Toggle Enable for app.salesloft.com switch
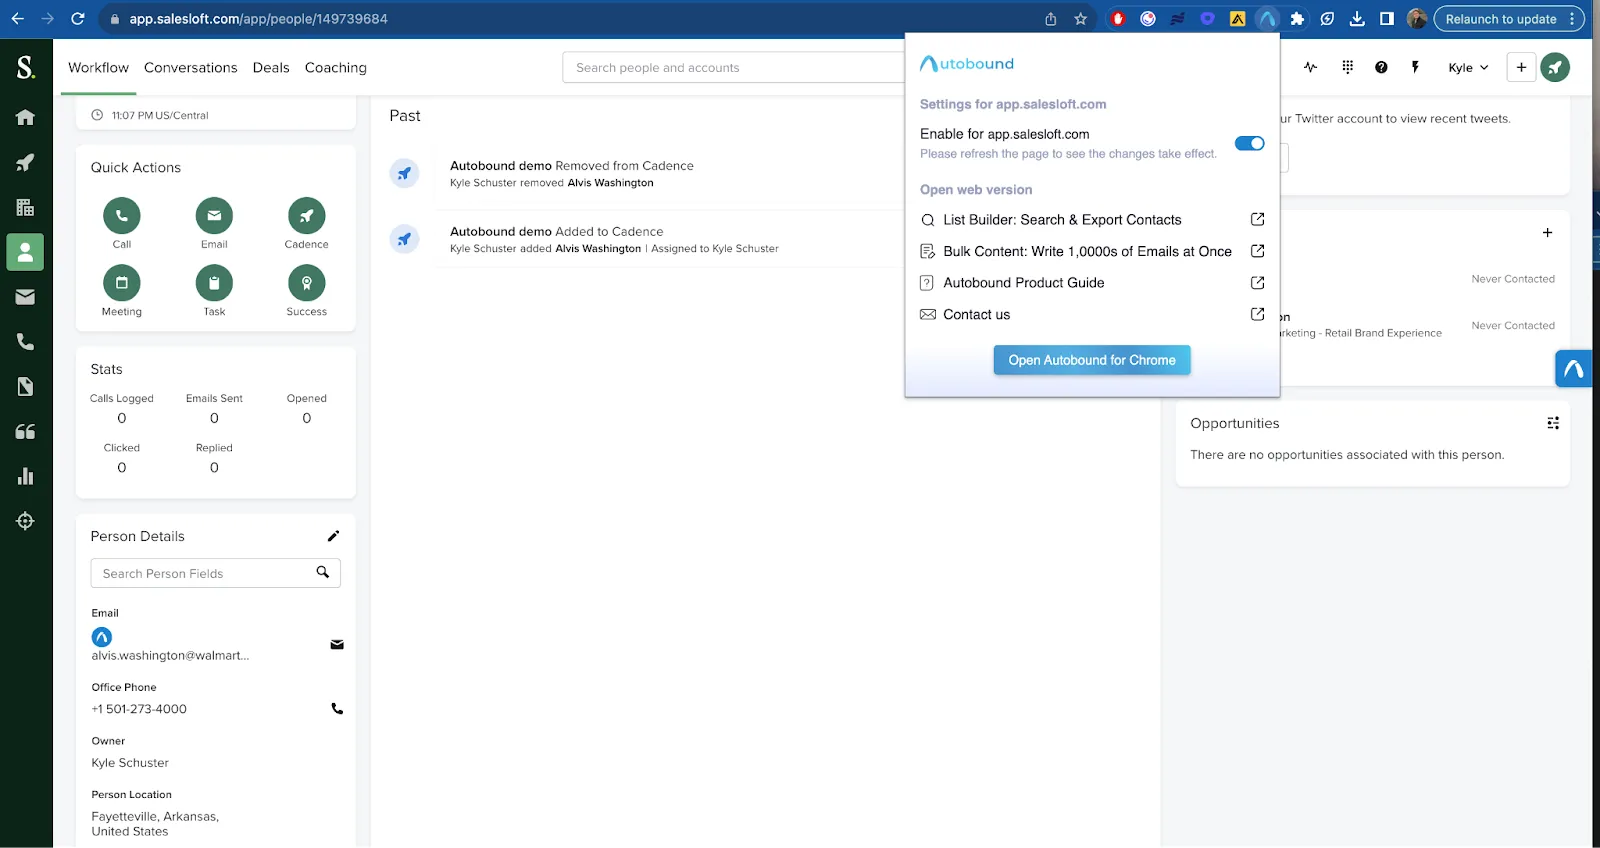The height and width of the screenshot is (848, 1600). point(1250,143)
